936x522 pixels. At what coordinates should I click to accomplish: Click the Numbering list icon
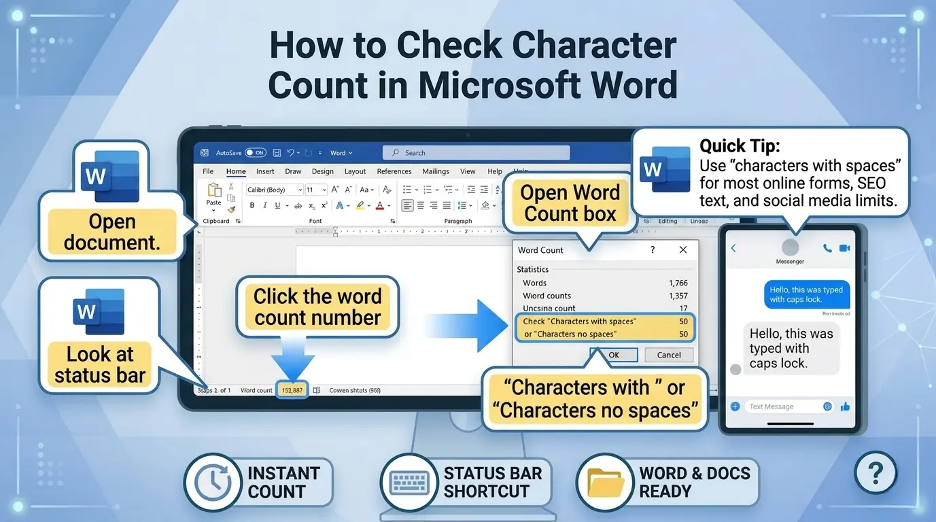(x=427, y=189)
